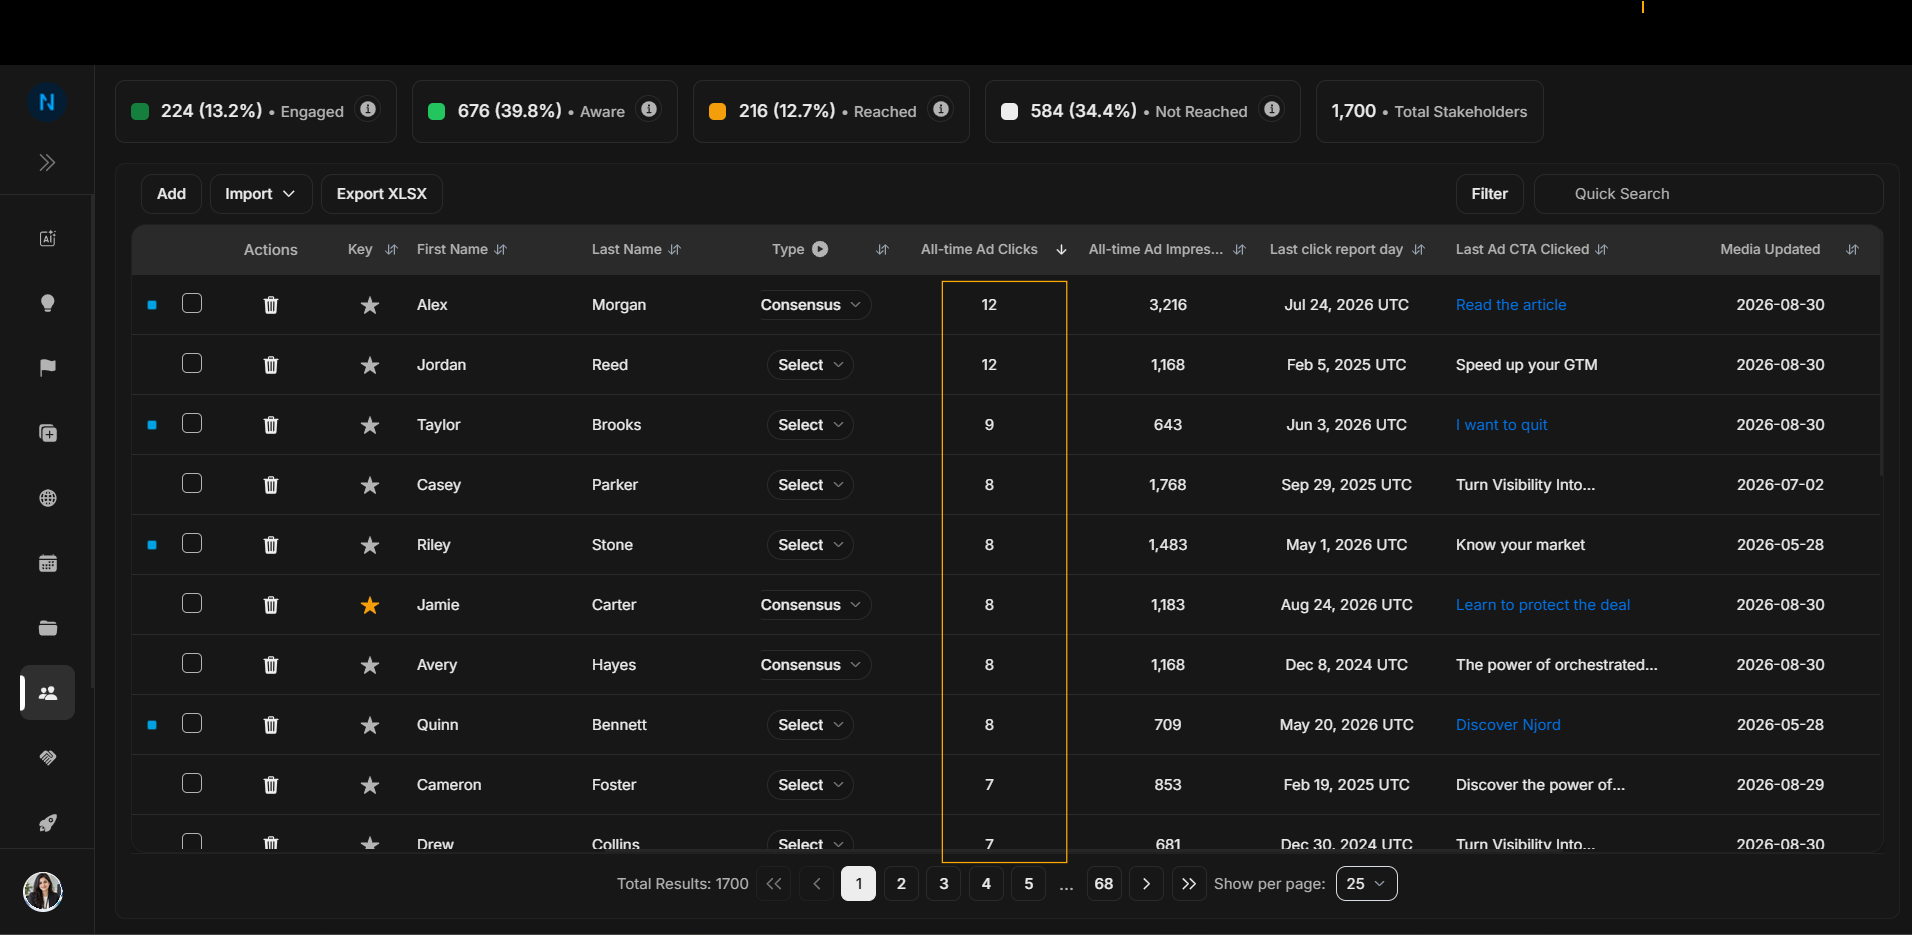Viewport: 1912px width, 935px height.
Task: Open the stakeholders people sidebar icon
Action: tap(47, 692)
